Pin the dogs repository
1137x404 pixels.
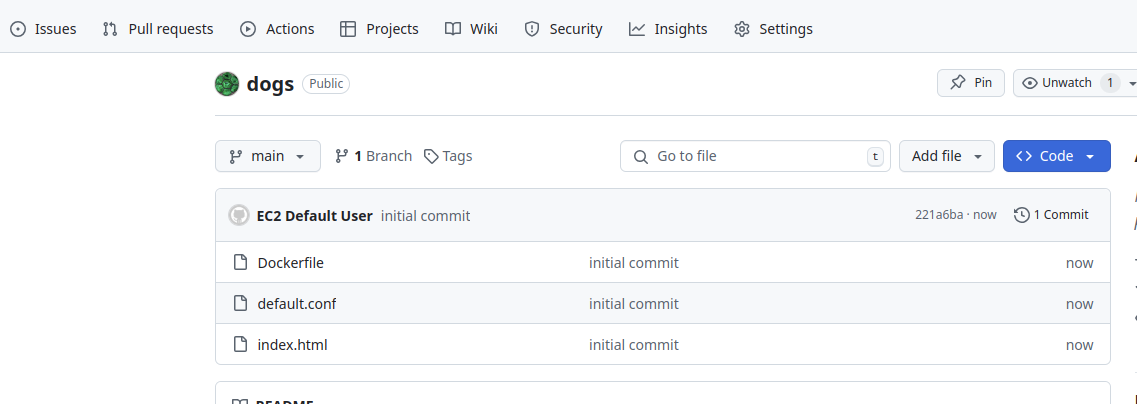click(971, 83)
